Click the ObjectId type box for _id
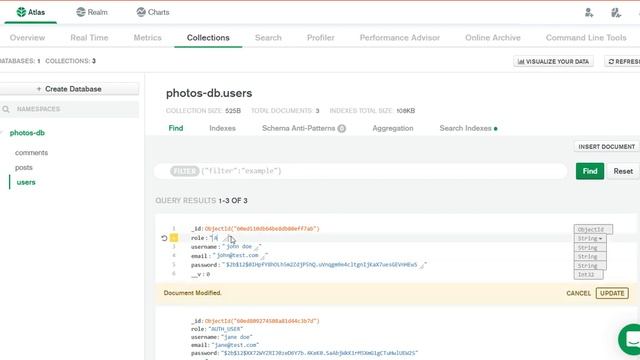The width and height of the screenshot is (640, 360). click(x=593, y=229)
